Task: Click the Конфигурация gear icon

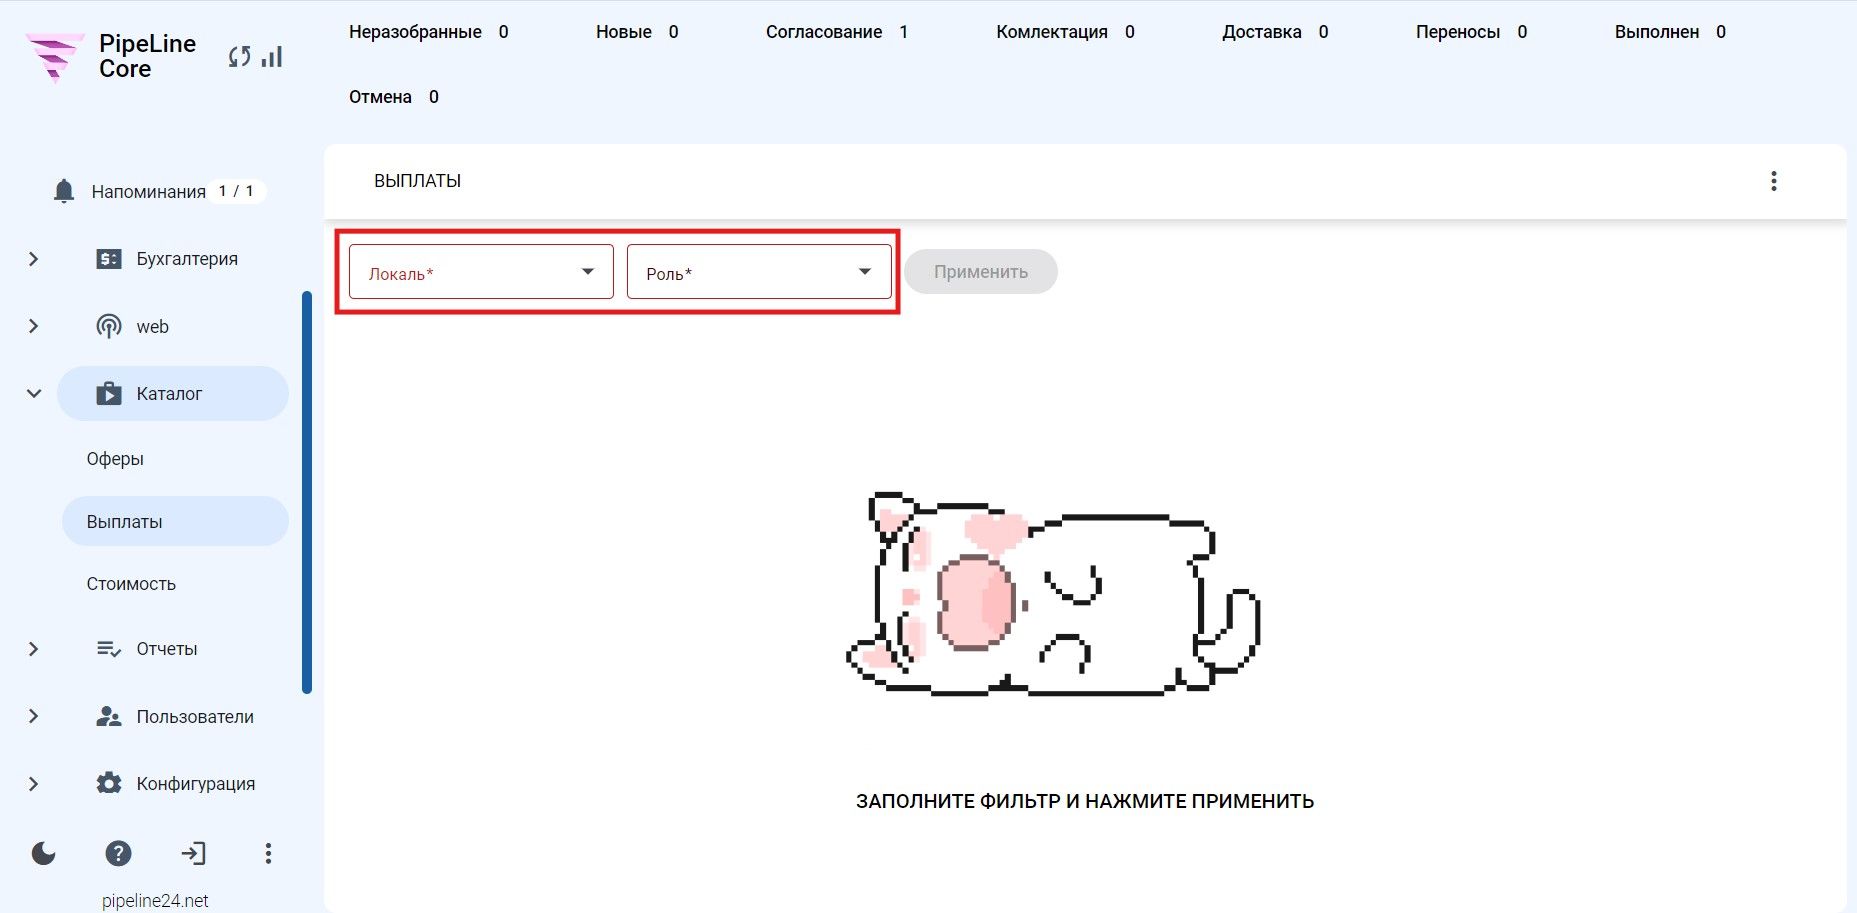Action: pos(109,783)
